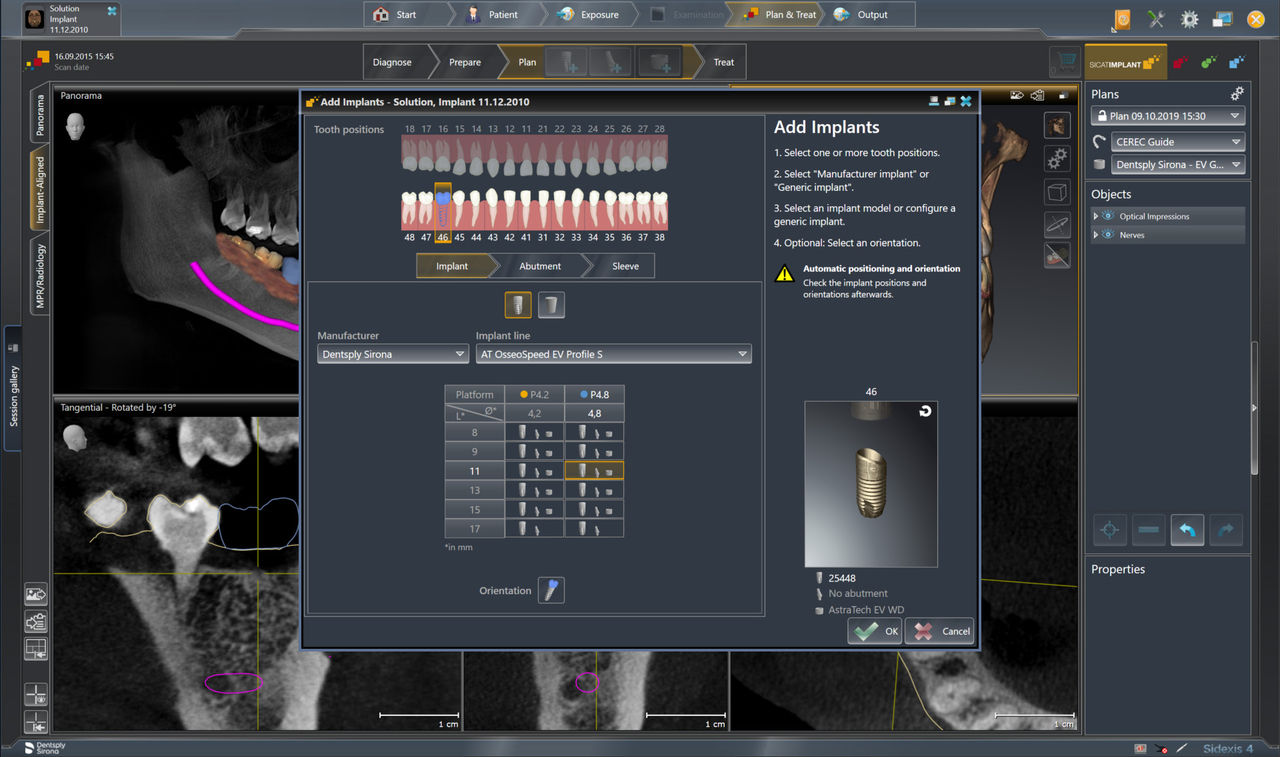This screenshot has width=1280, height=757.
Task: Undo the last planning action
Action: click(1187, 529)
